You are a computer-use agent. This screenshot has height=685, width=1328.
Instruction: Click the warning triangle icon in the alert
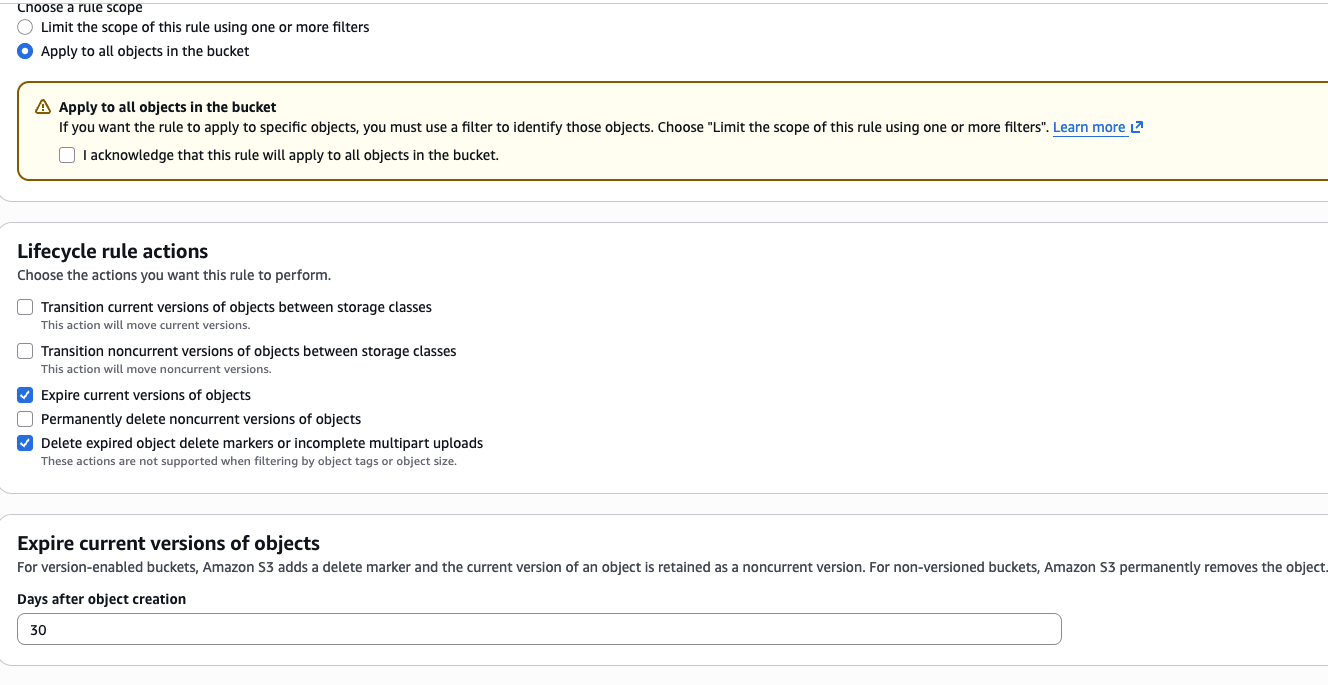click(x=43, y=107)
